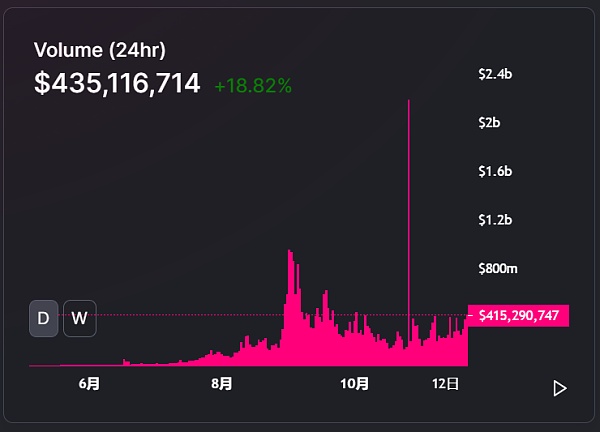Click the $1.2b axis label
Image resolution: width=600 pixels, height=432 pixels.
click(496, 219)
